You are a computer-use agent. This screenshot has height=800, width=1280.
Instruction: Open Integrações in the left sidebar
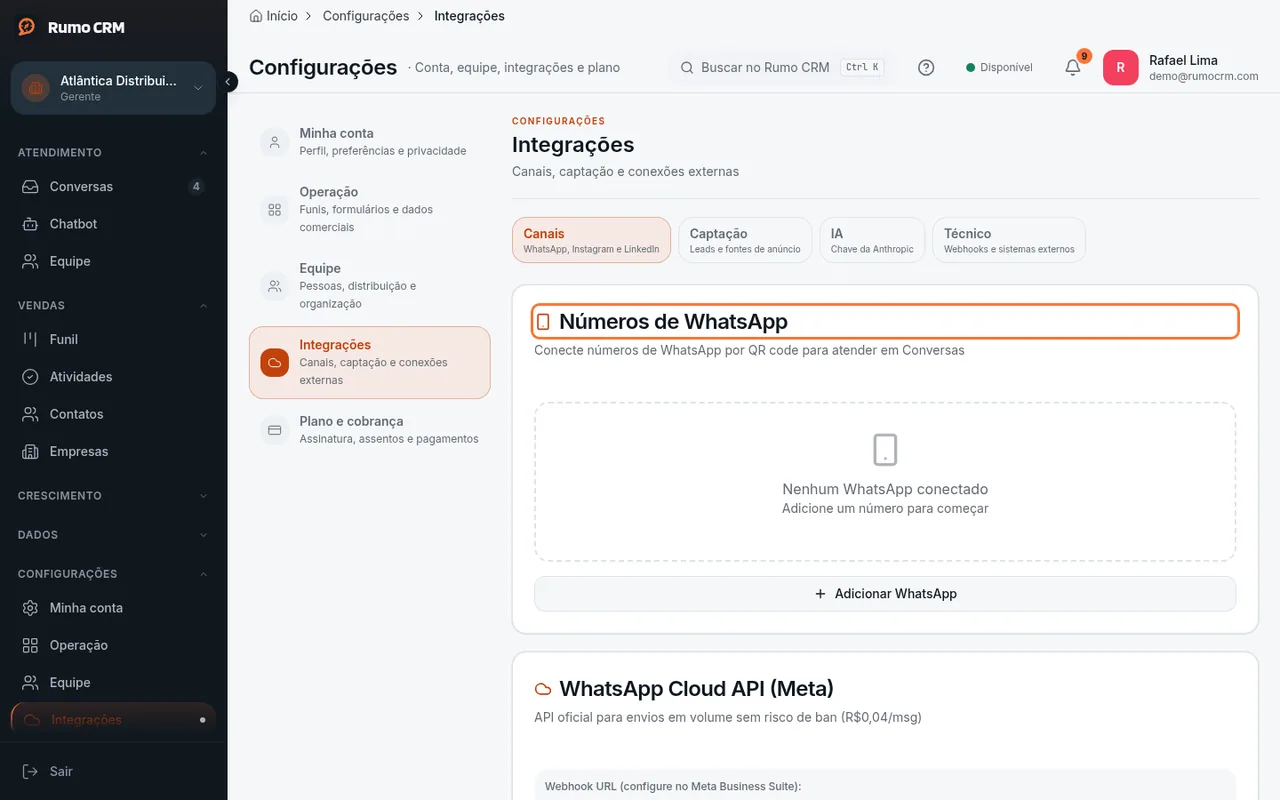coord(113,720)
